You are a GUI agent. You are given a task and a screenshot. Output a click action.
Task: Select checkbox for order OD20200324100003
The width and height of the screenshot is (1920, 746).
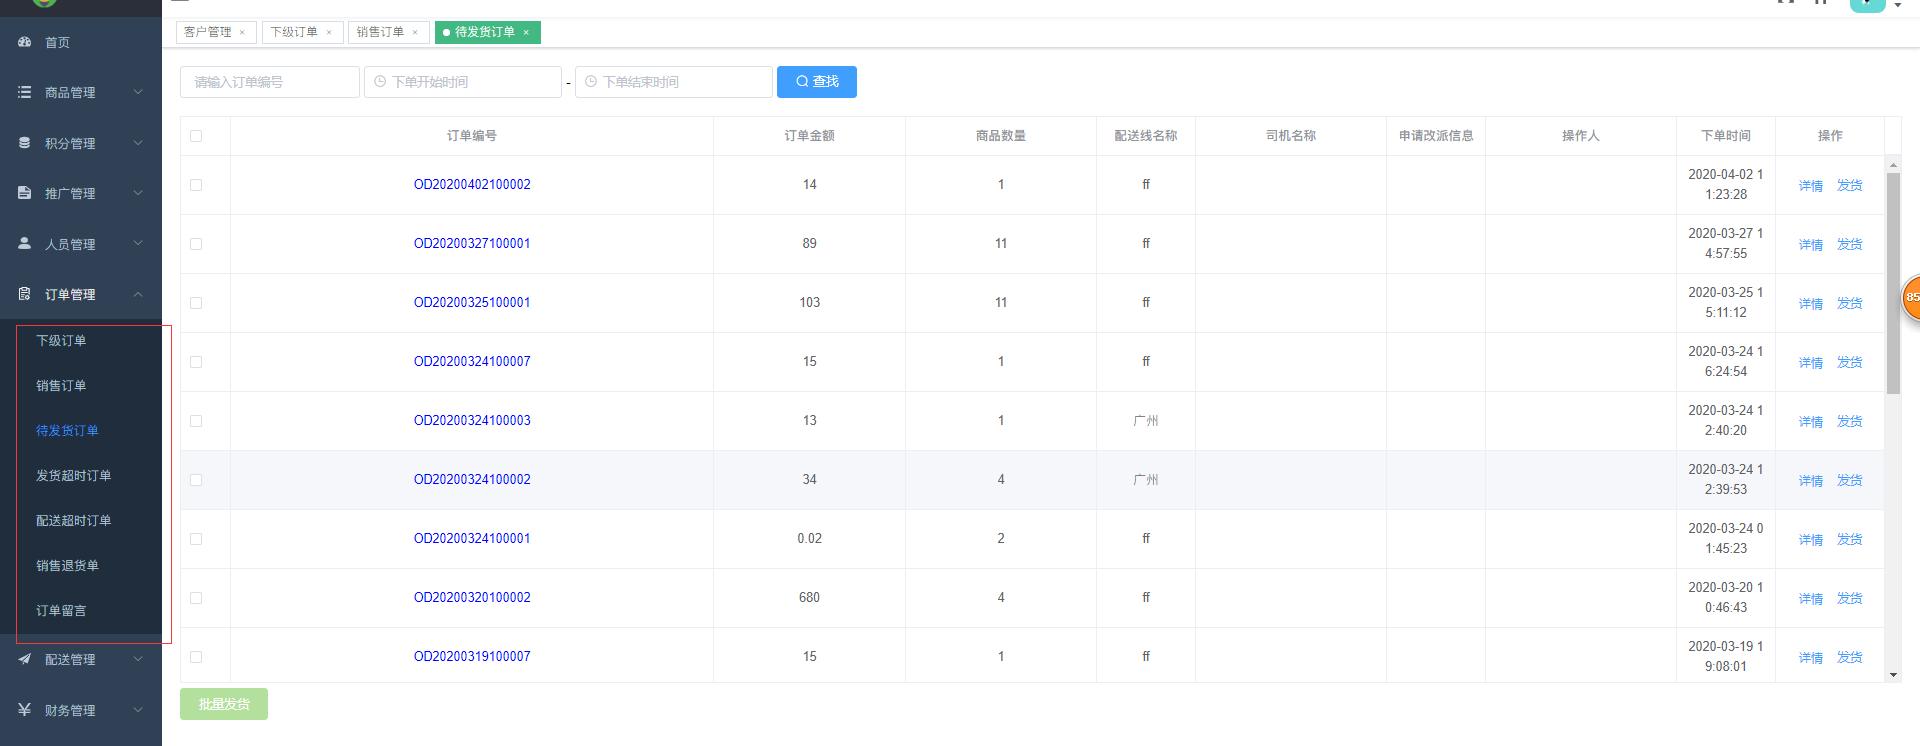click(196, 421)
